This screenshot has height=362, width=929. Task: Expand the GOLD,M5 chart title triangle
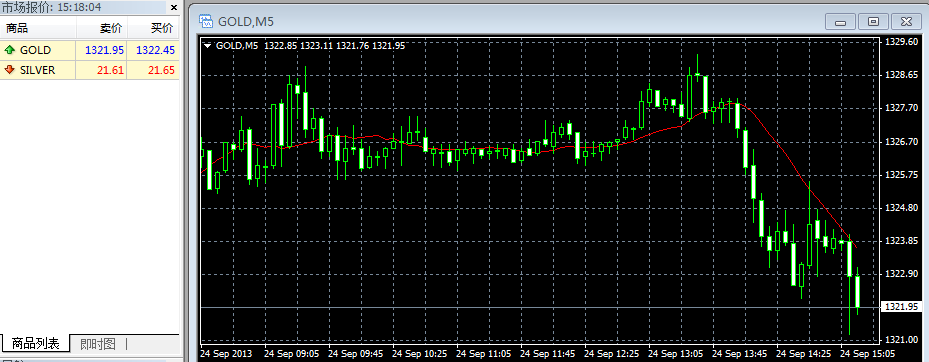(x=207, y=46)
